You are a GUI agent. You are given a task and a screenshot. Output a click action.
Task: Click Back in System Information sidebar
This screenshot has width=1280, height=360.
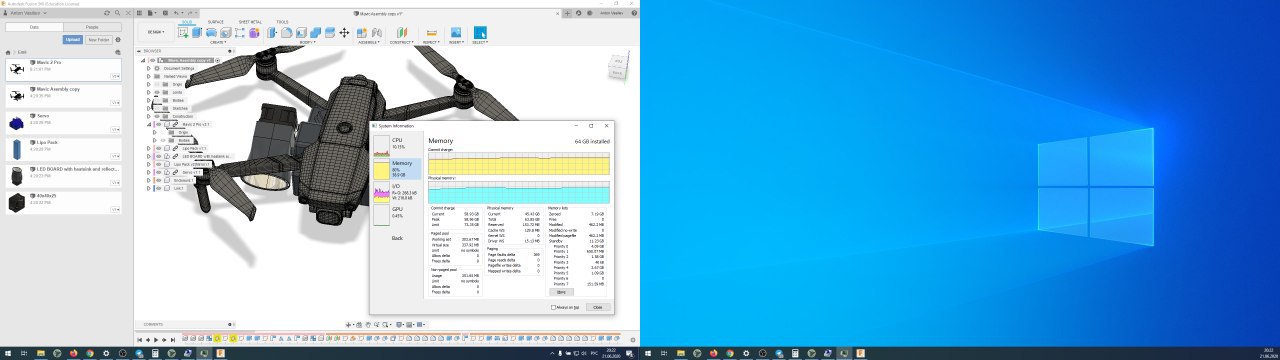tap(397, 237)
